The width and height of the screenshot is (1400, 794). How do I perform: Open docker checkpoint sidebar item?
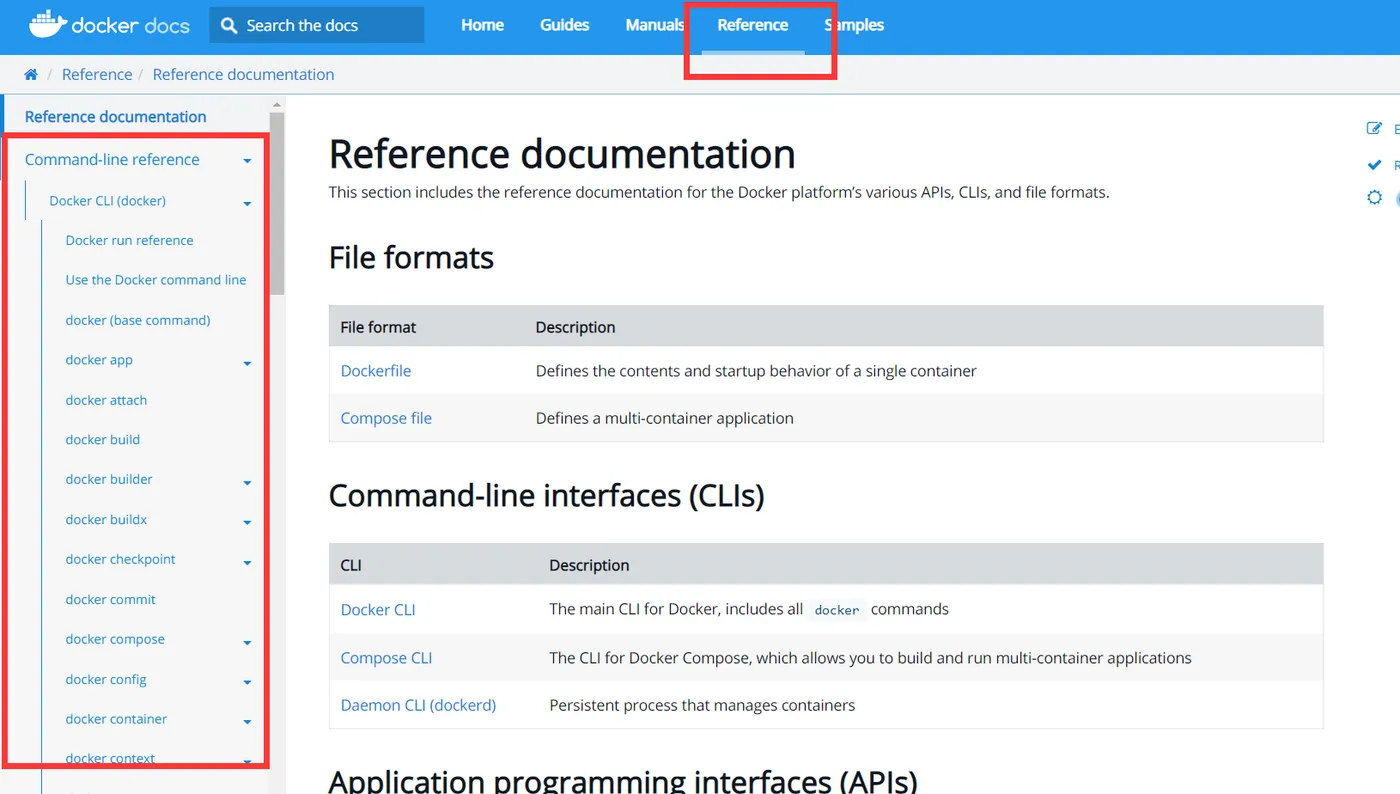[120, 559]
